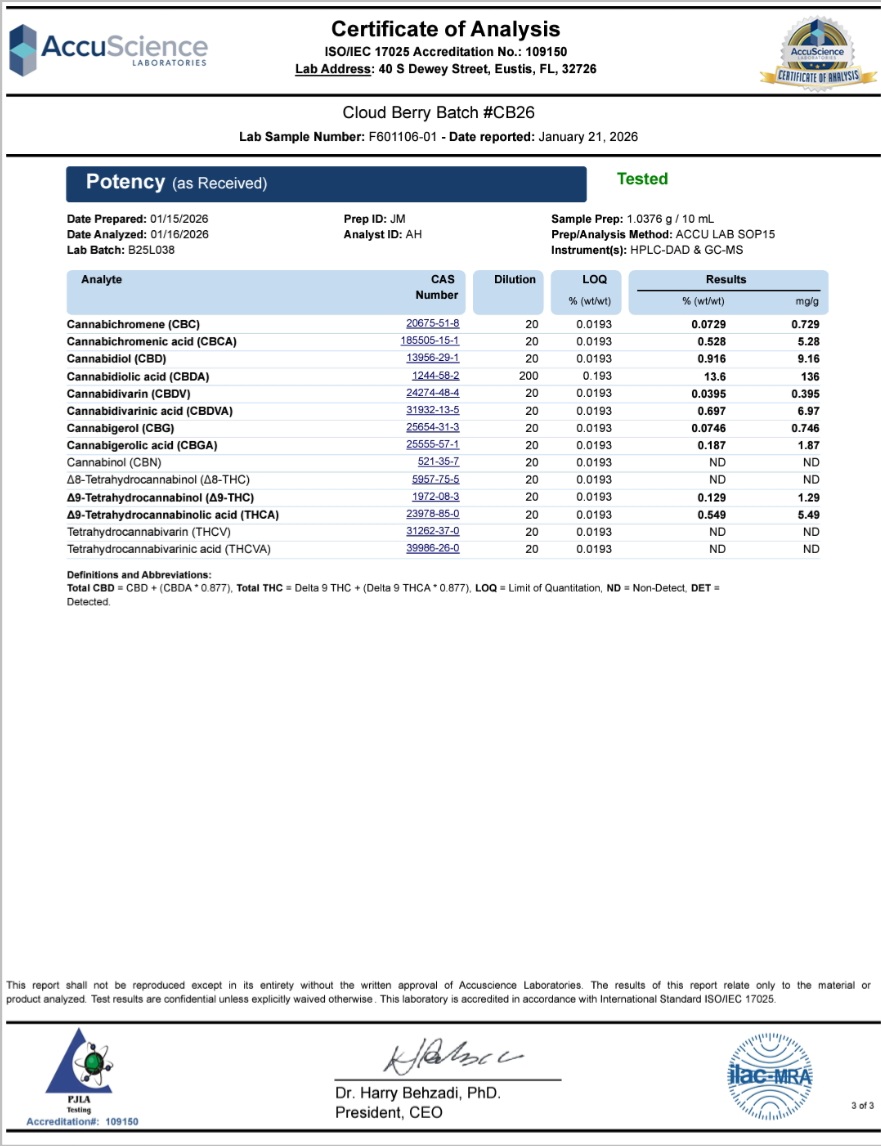Click Date Prepared 01/15/2026
Image resolution: width=881 pixels, height=1146 pixels.
[x=137, y=219]
